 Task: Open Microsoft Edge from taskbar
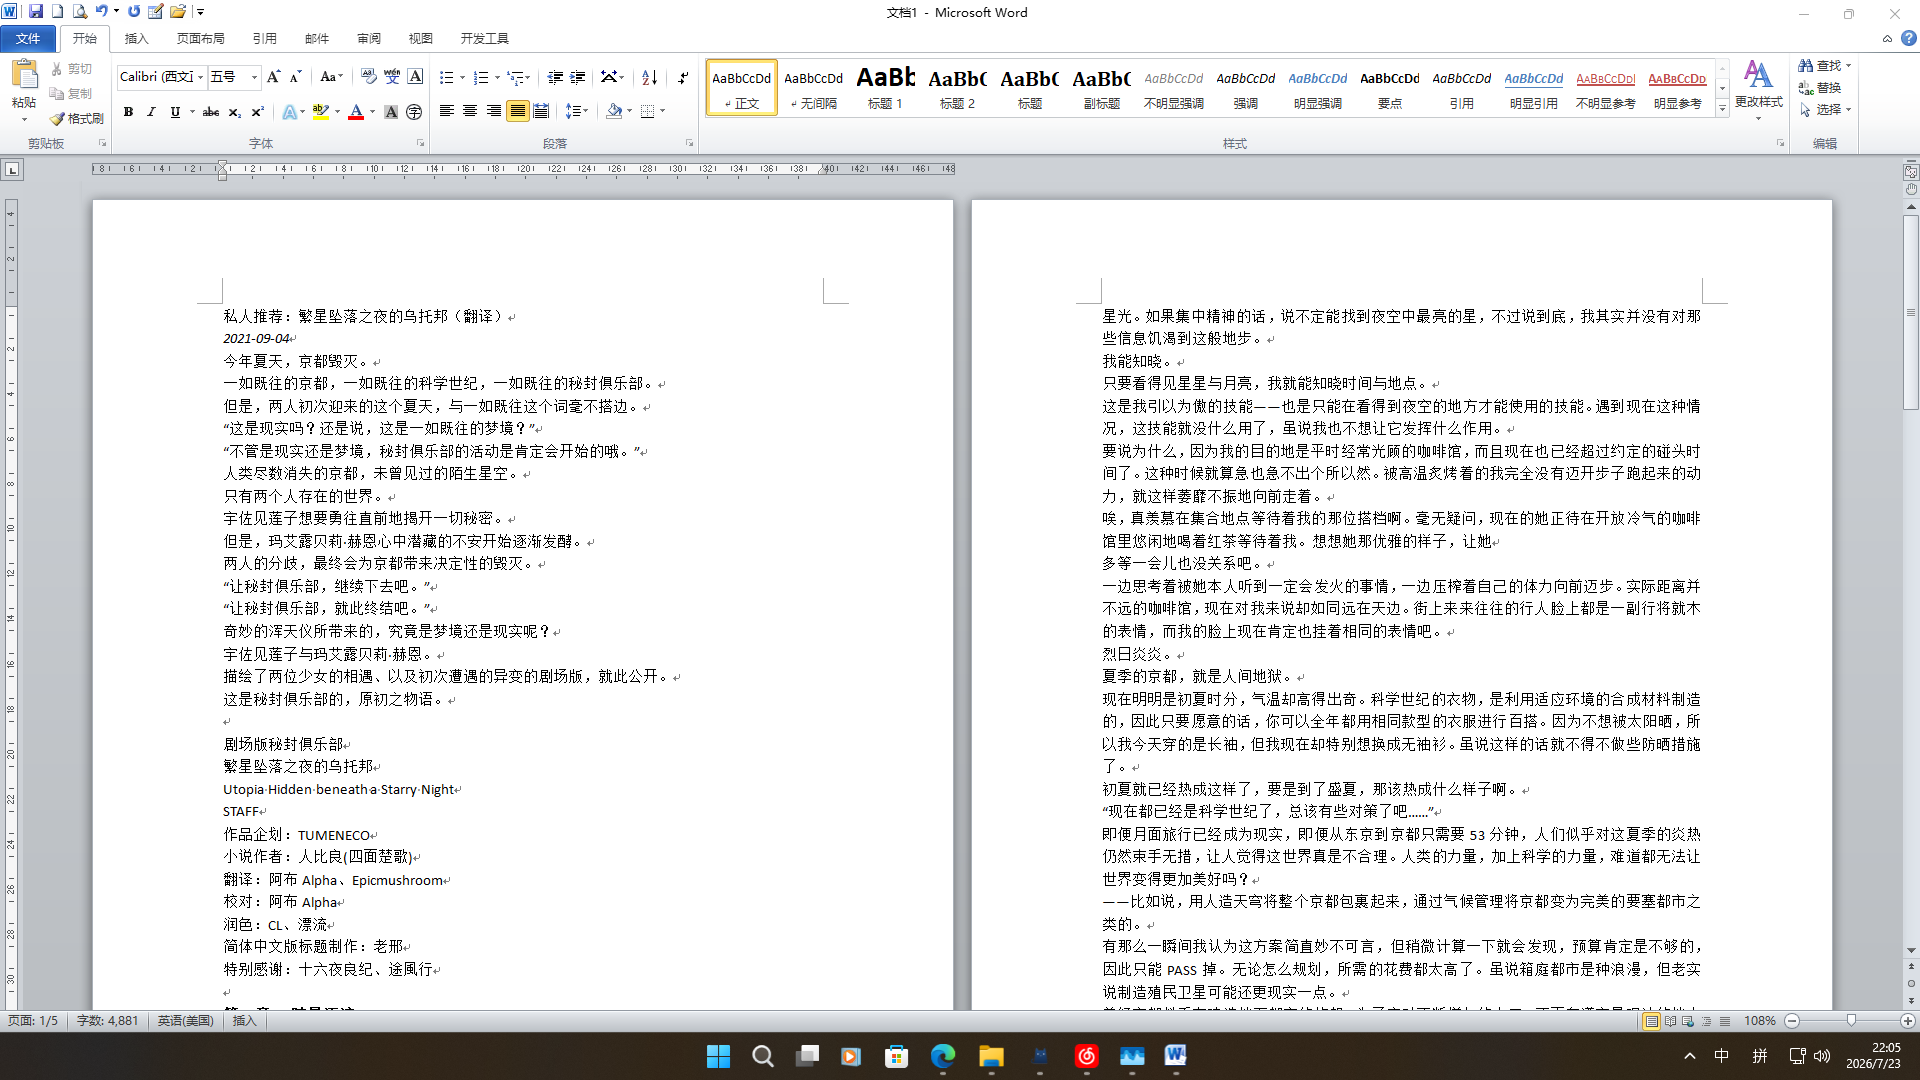(x=943, y=1056)
